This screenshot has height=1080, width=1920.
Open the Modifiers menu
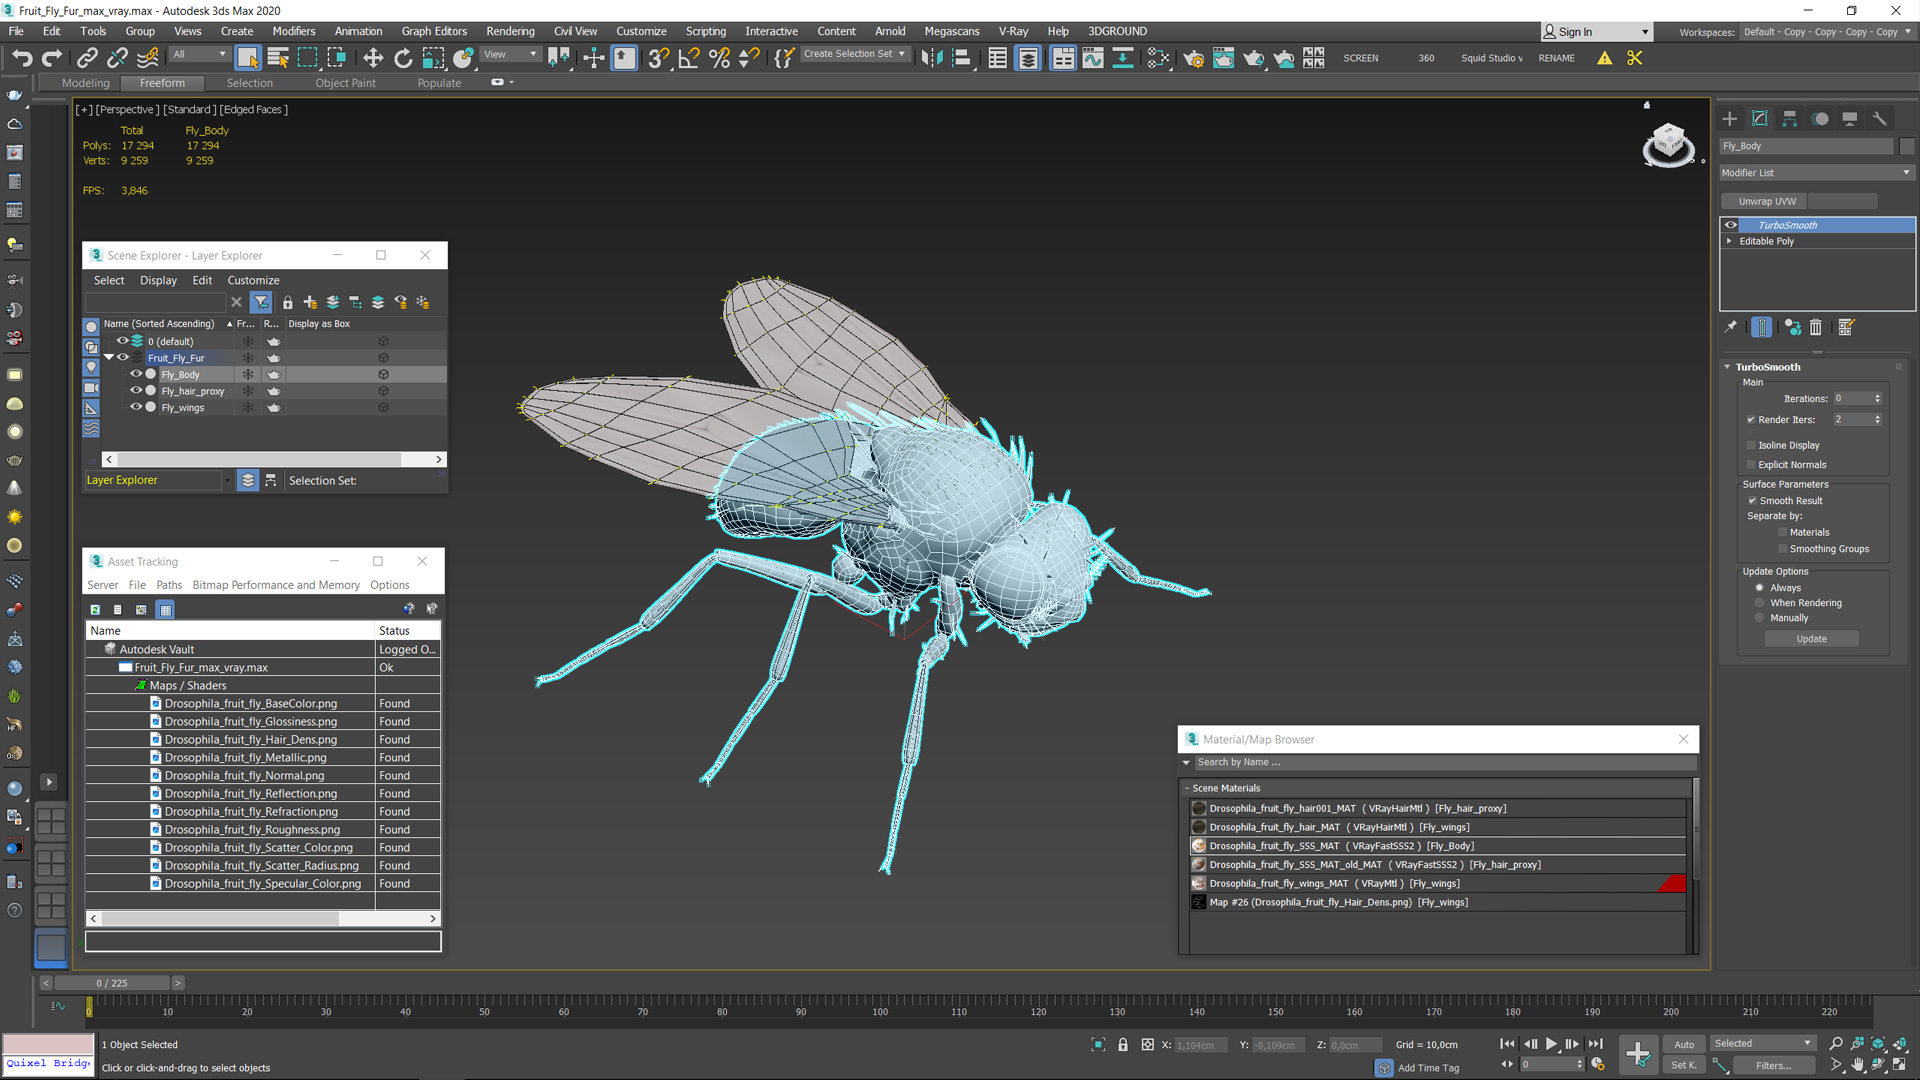pyautogui.click(x=294, y=31)
